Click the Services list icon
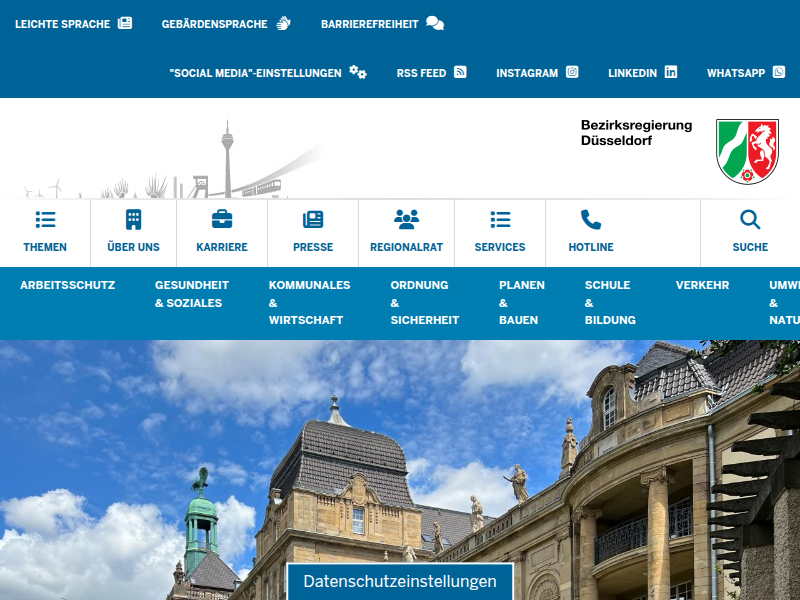The image size is (800, 600). [x=500, y=220]
